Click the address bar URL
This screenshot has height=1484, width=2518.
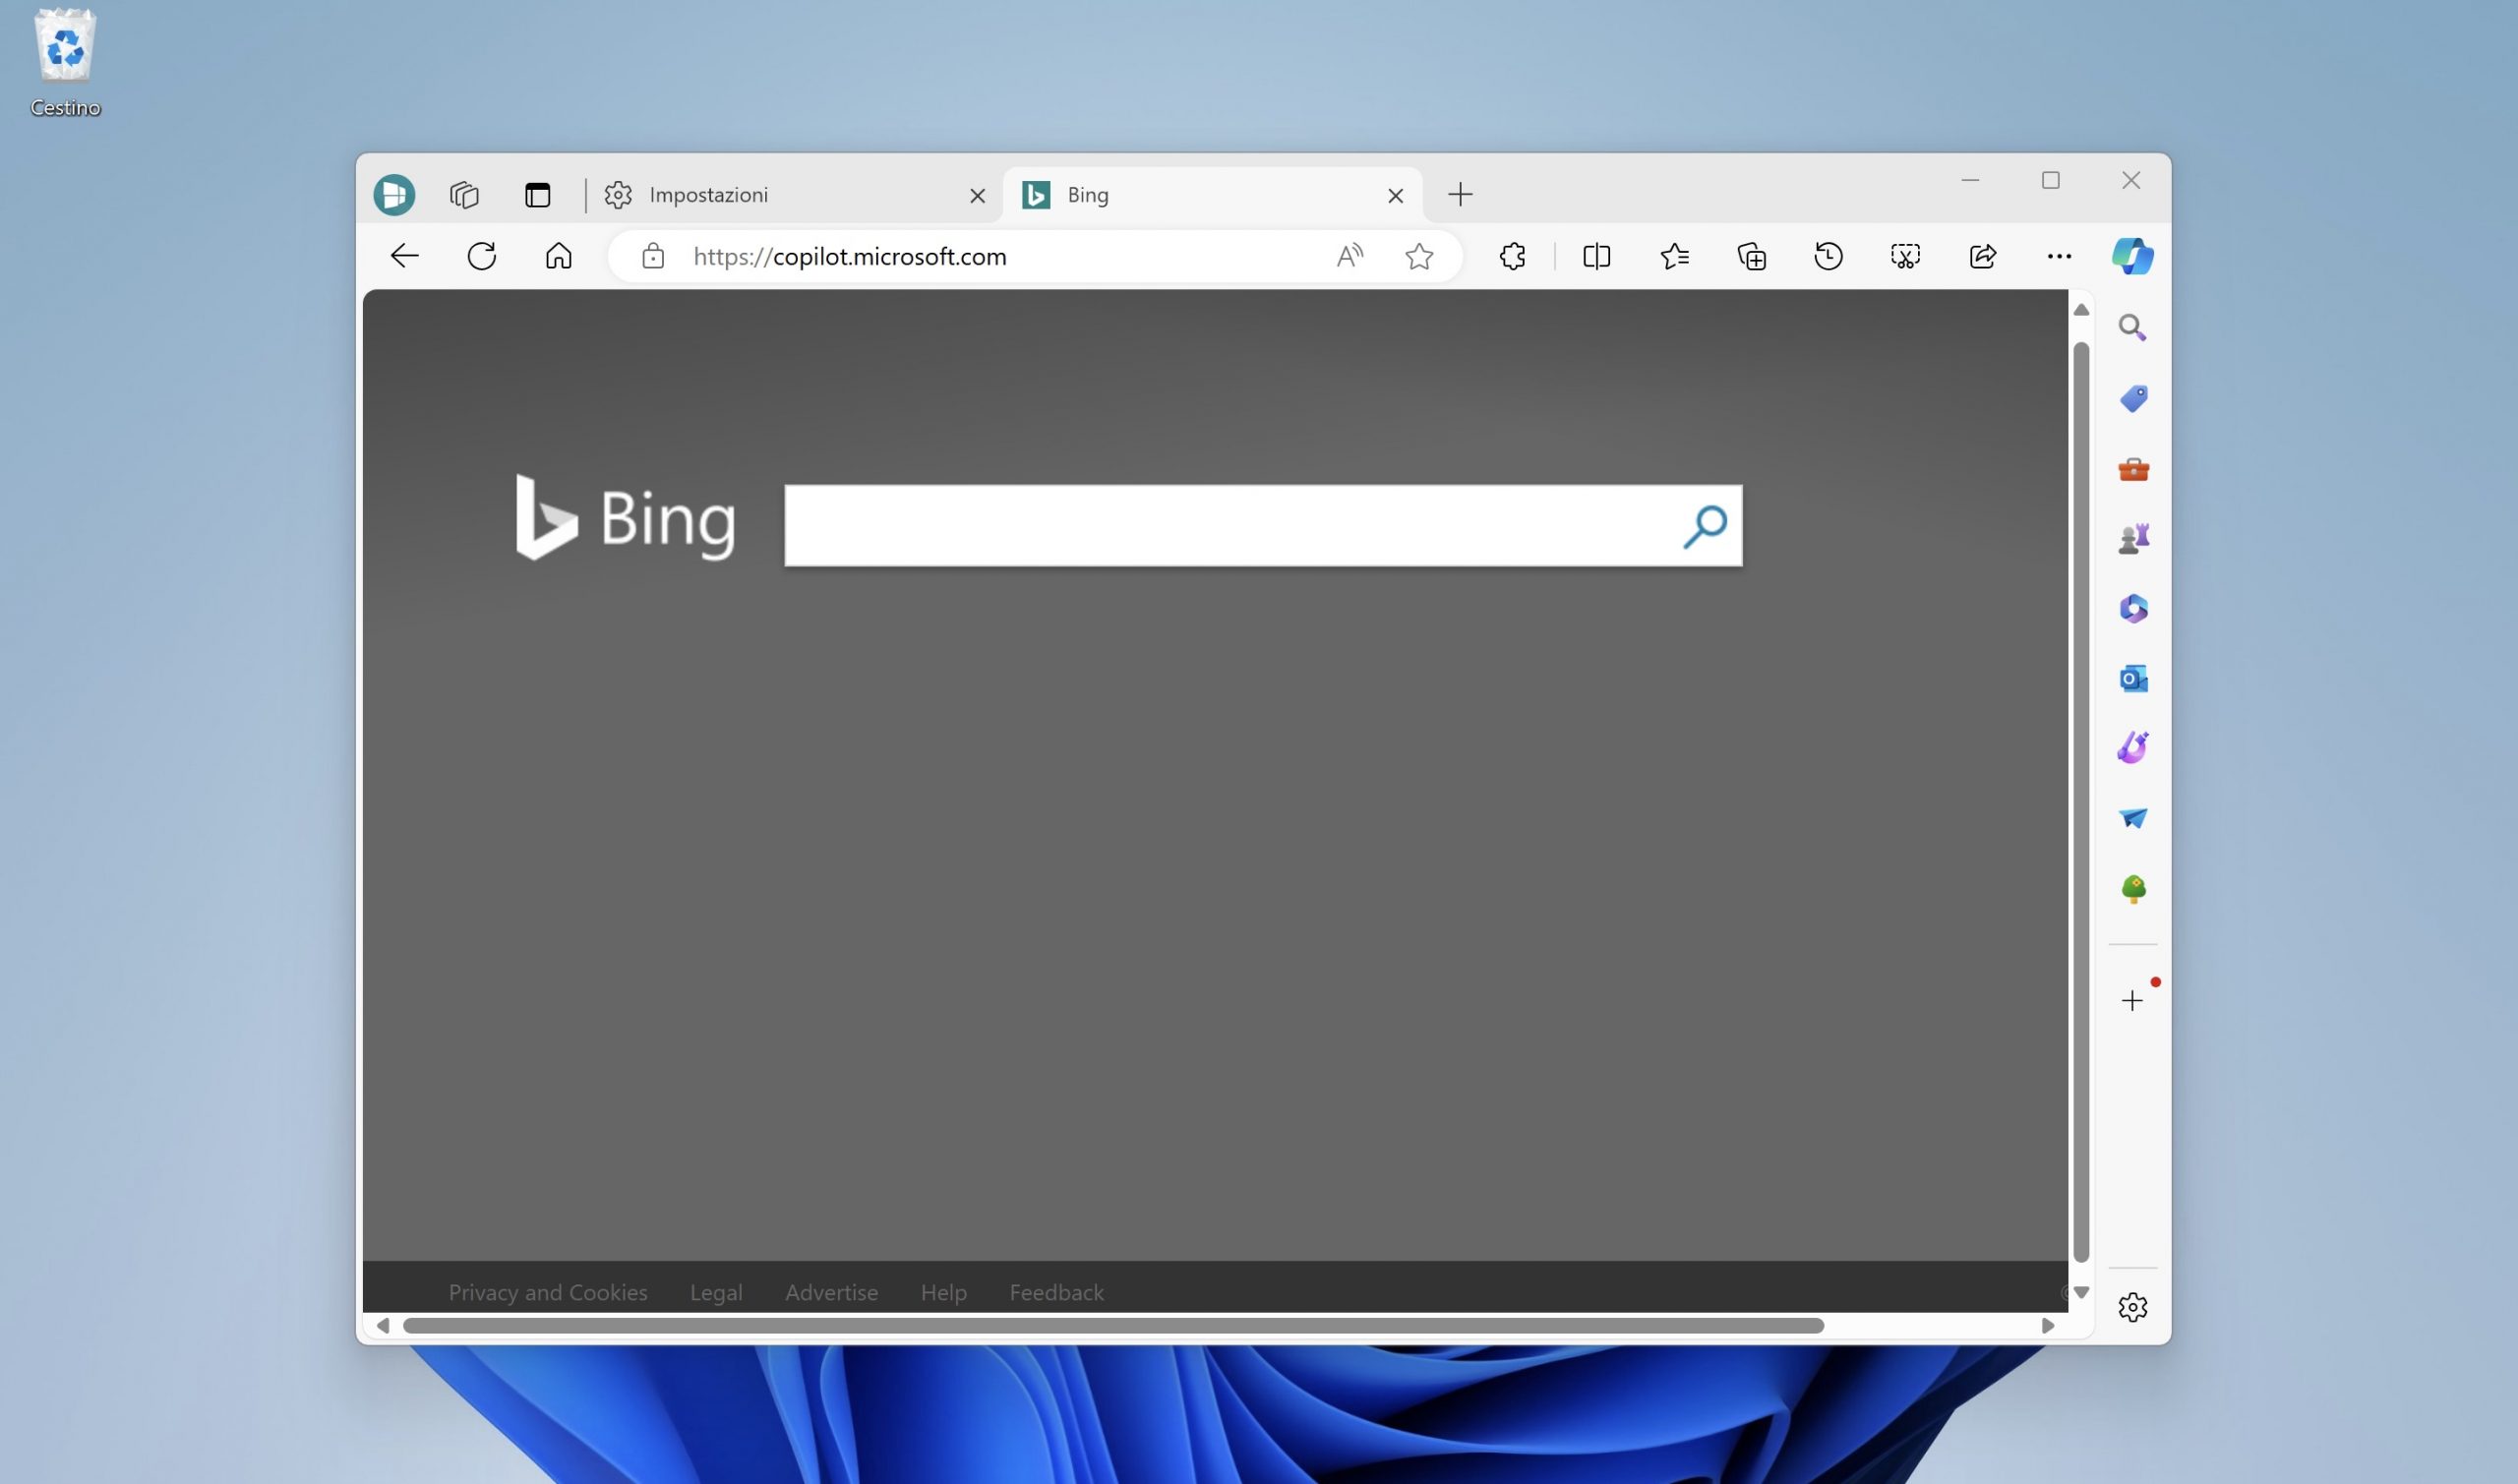point(849,256)
